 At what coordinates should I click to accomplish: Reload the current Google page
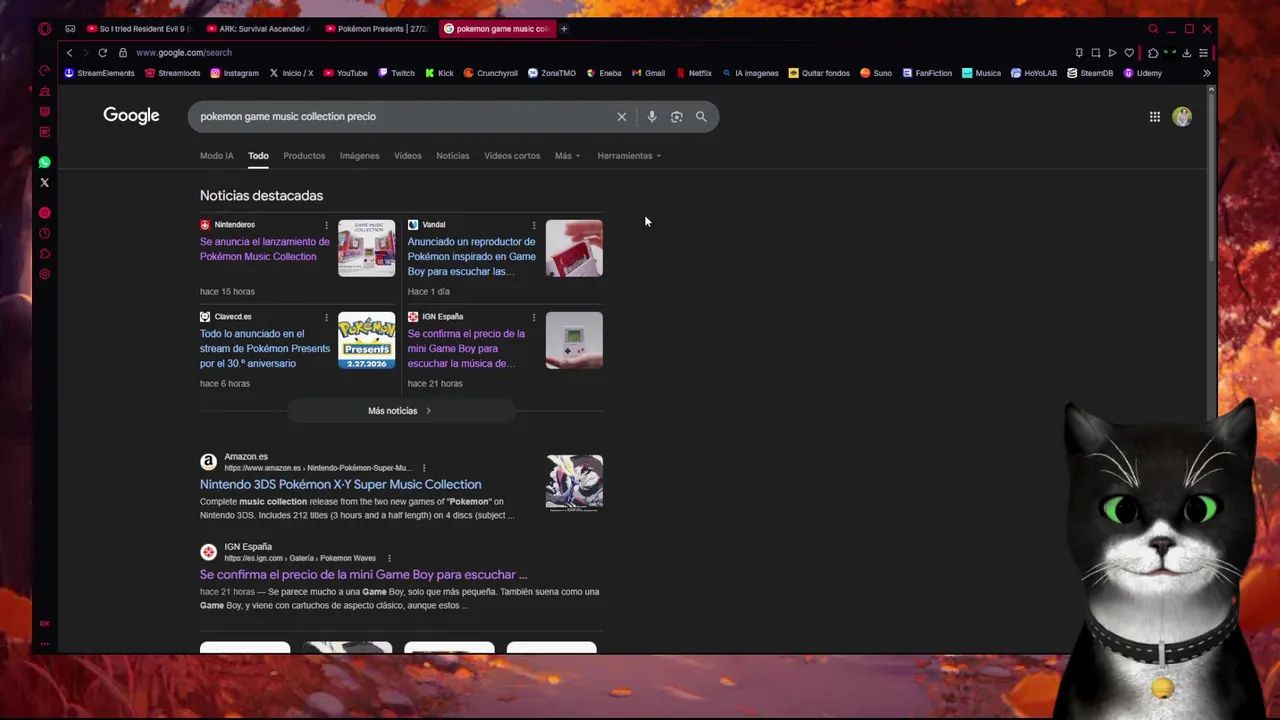pos(102,53)
